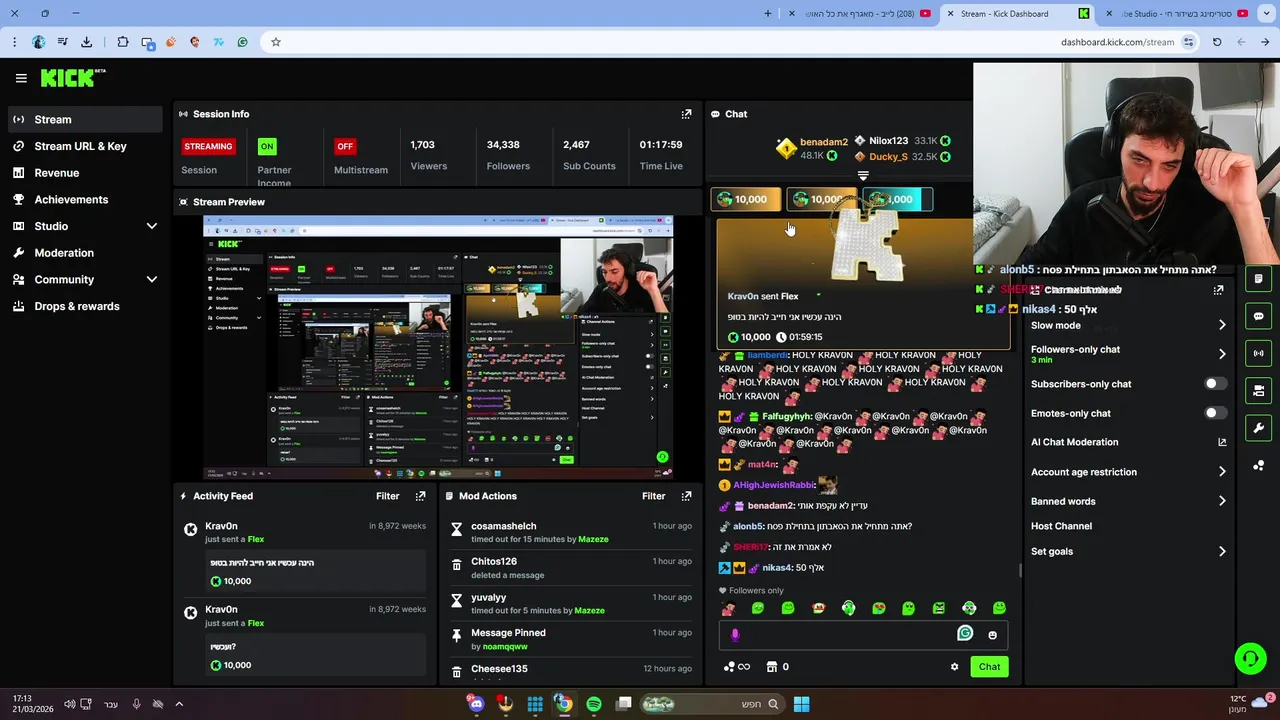Screen dimensions: 1280x720
Task: Open Account age restriction options
Action: pos(1128,472)
